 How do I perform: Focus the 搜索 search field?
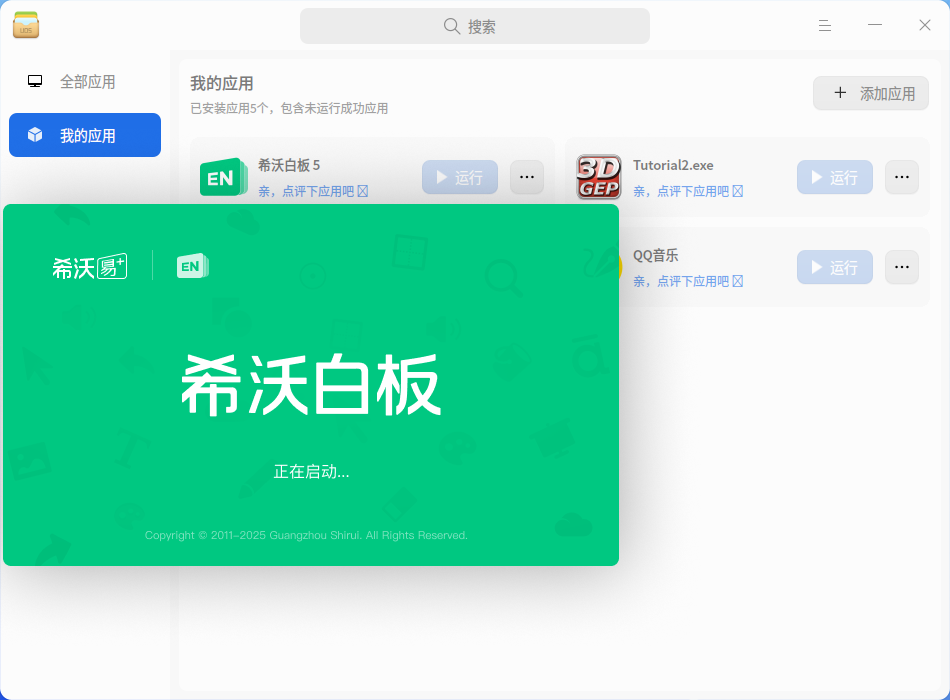pos(475,26)
